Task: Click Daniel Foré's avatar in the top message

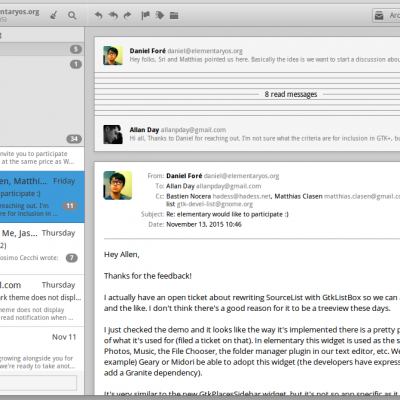Action: pyautogui.click(x=113, y=55)
